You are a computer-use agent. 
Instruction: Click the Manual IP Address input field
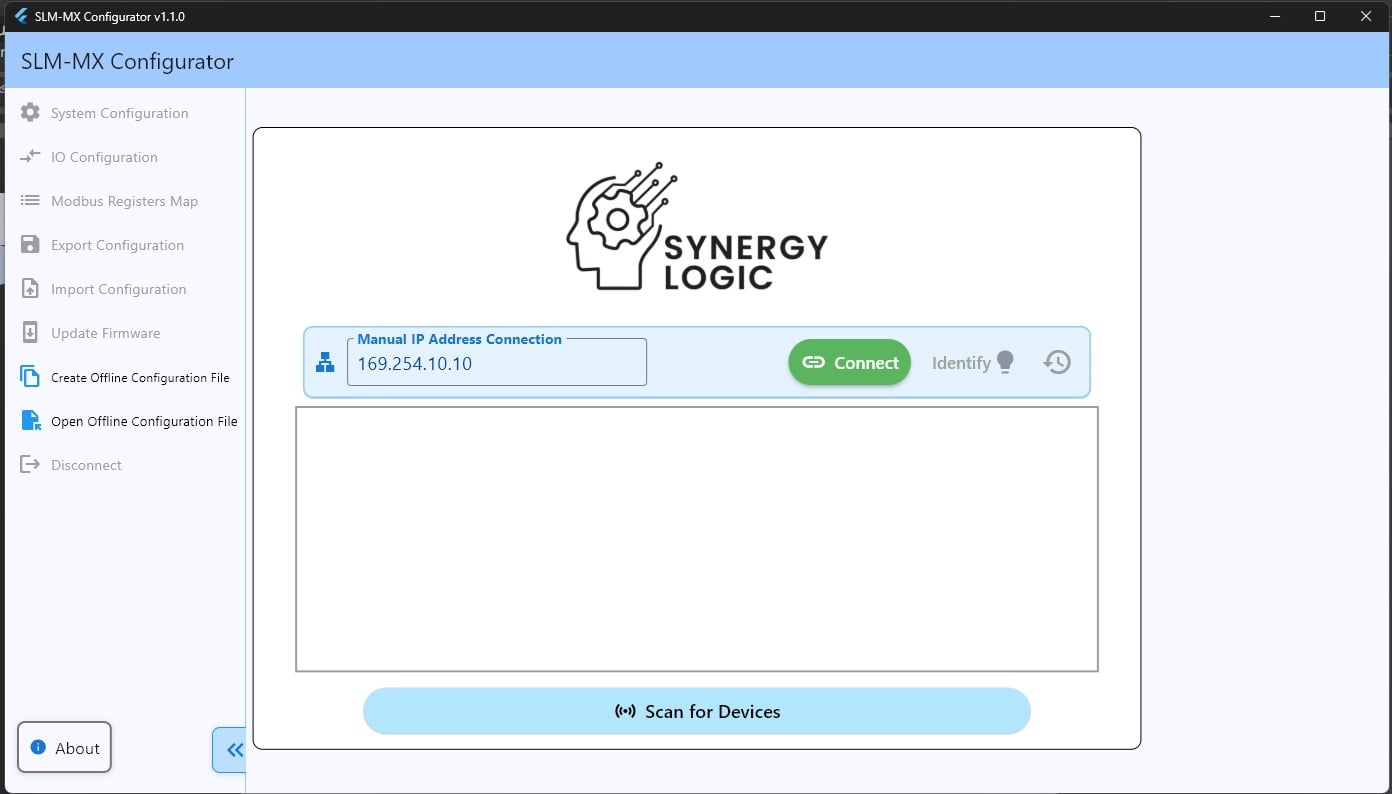pyautogui.click(x=497, y=362)
